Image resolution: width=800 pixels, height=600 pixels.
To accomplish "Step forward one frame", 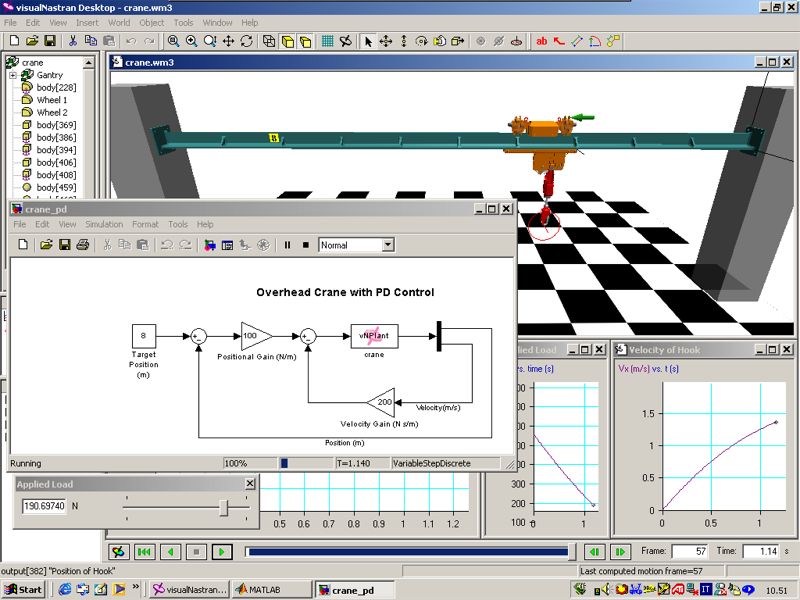I will pos(620,552).
